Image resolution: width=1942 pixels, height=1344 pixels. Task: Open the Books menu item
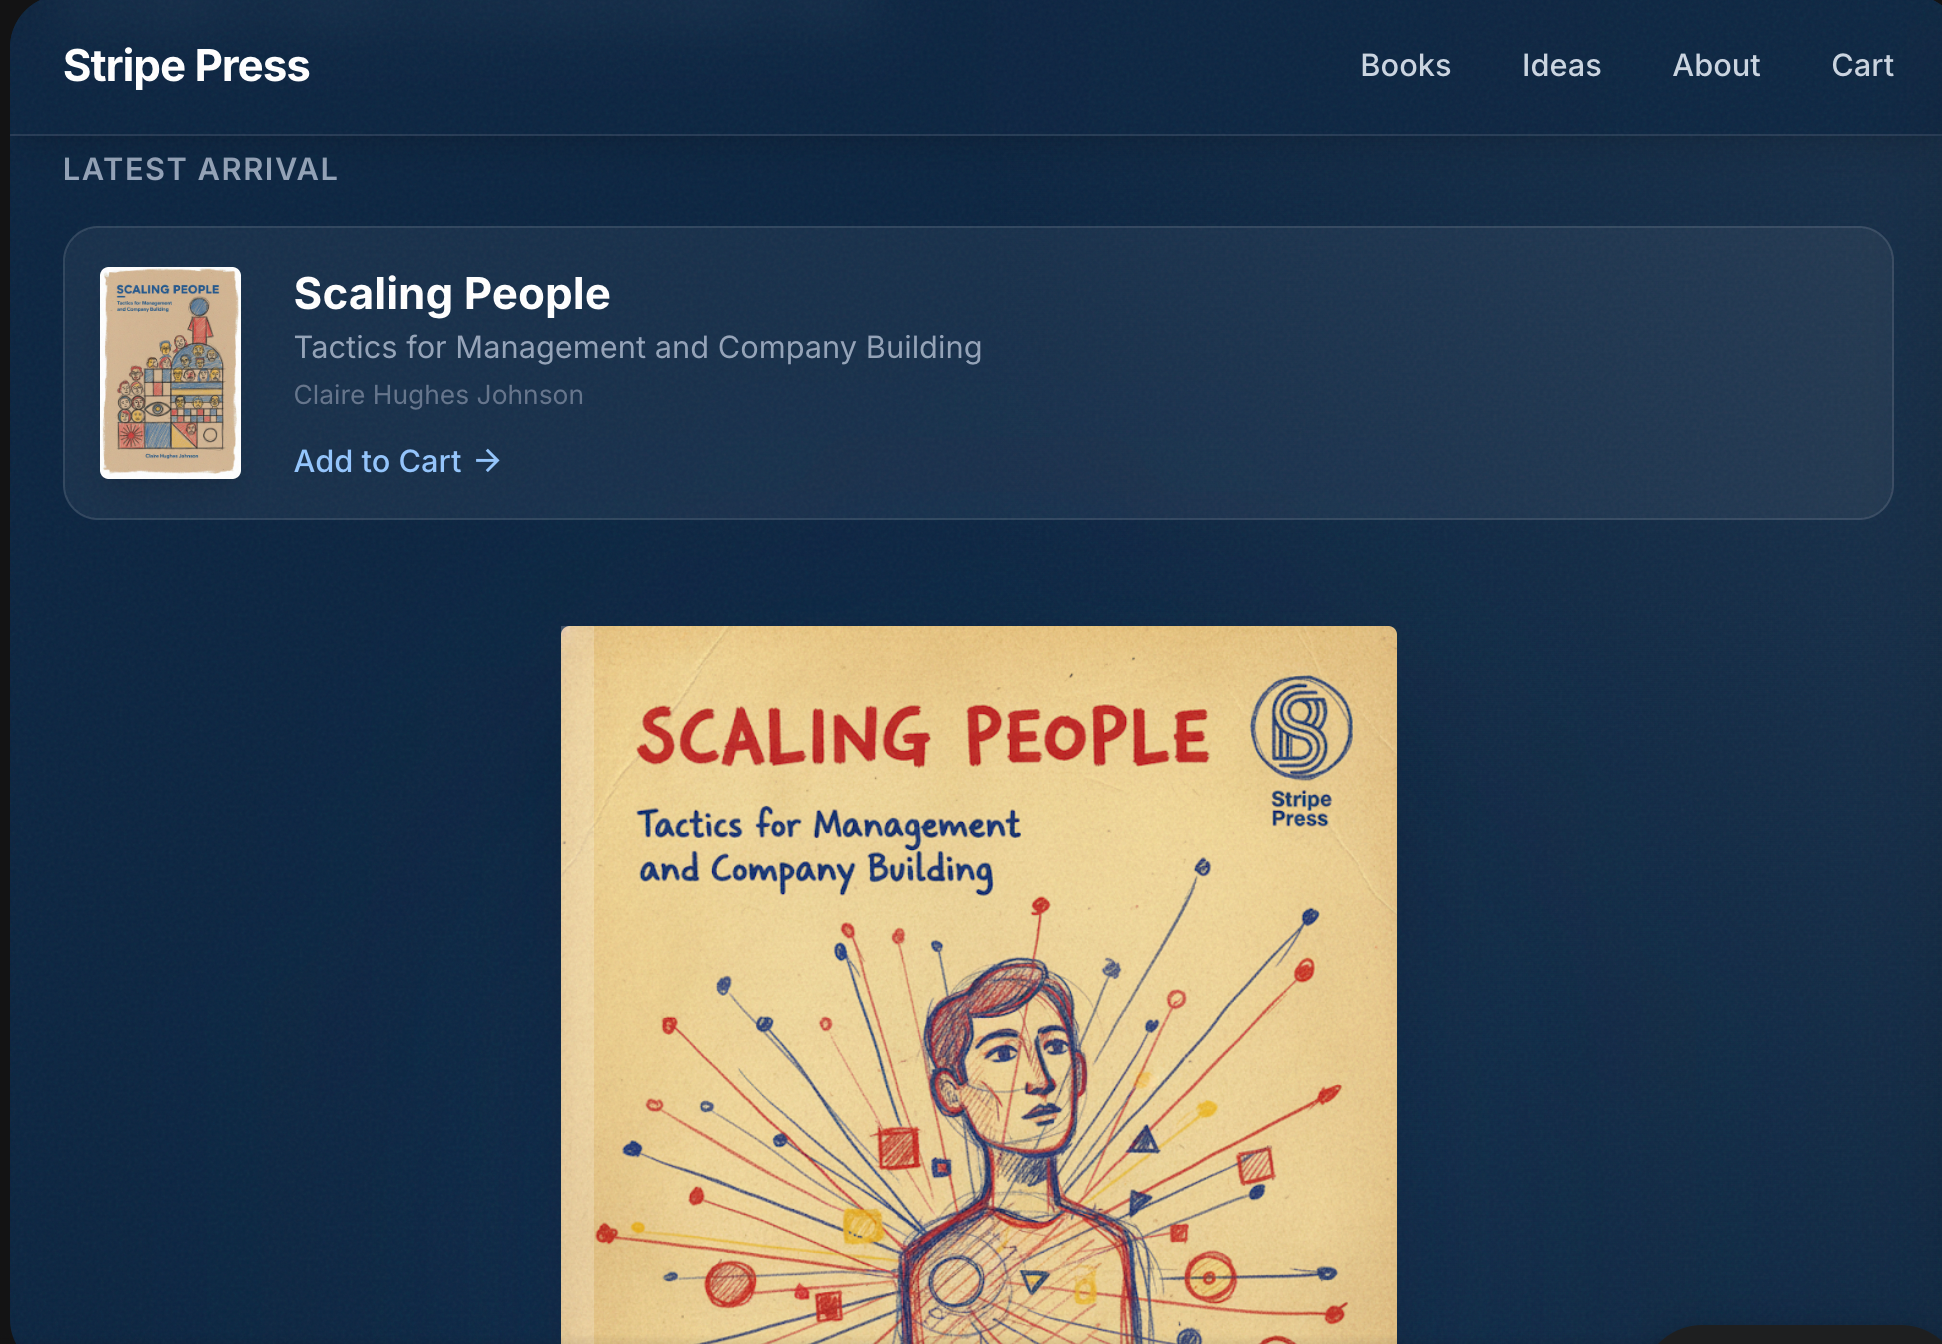[x=1405, y=65]
